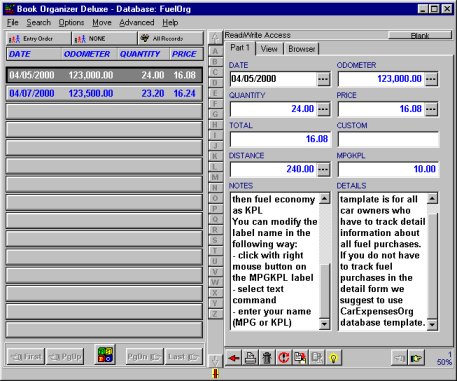Select letter S in the alphabet strip
This screenshot has width=457, height=381.
pos(215,240)
